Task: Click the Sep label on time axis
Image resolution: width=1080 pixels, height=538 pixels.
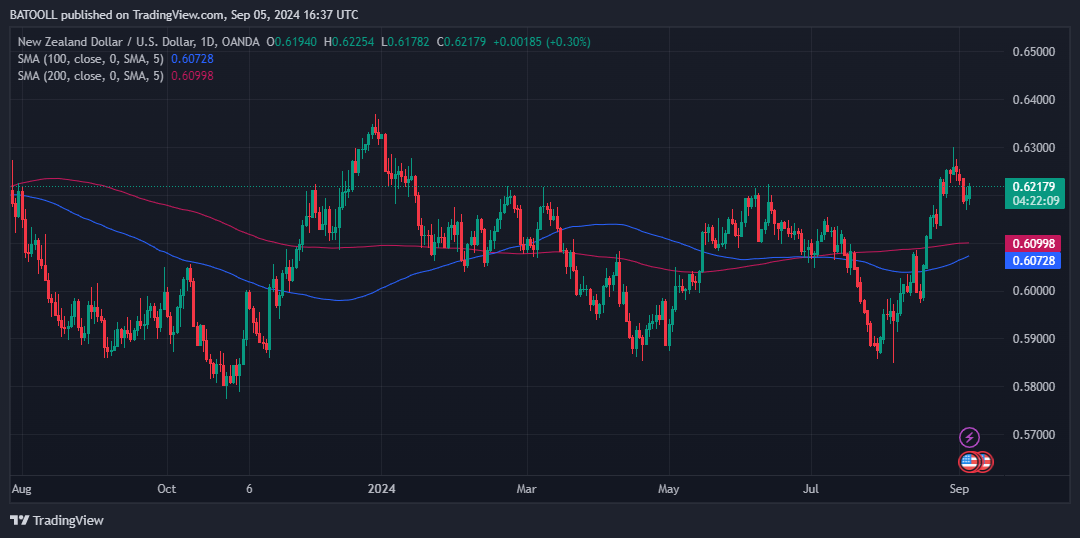Action: point(959,489)
